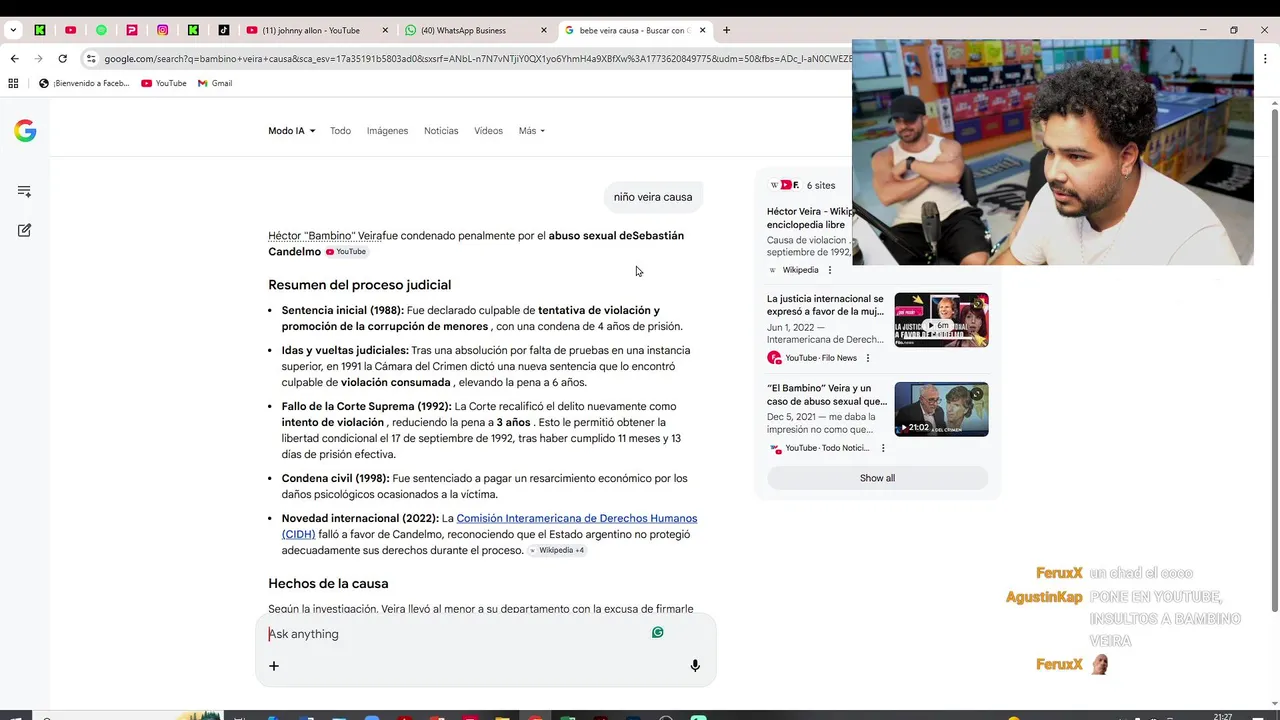Open the 6 sites source header
The height and width of the screenshot is (720, 1280).
(803, 185)
